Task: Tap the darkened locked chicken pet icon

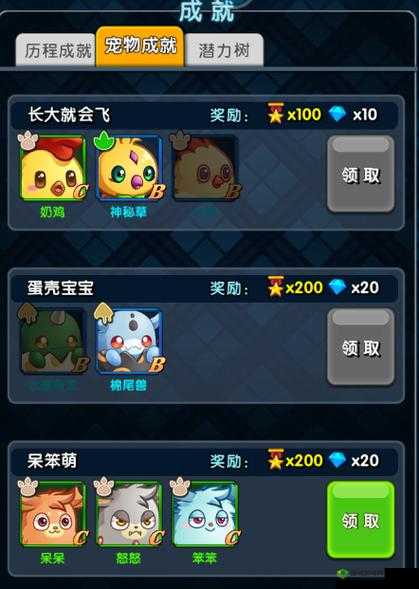Action: click(205, 168)
